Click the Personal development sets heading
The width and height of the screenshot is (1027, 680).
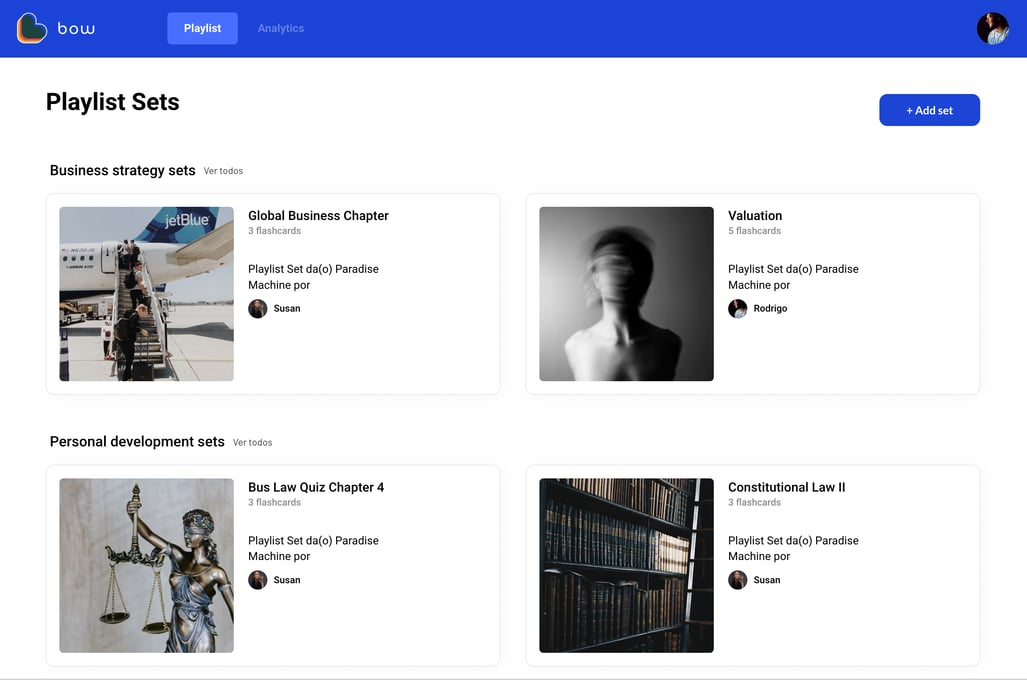coord(137,442)
